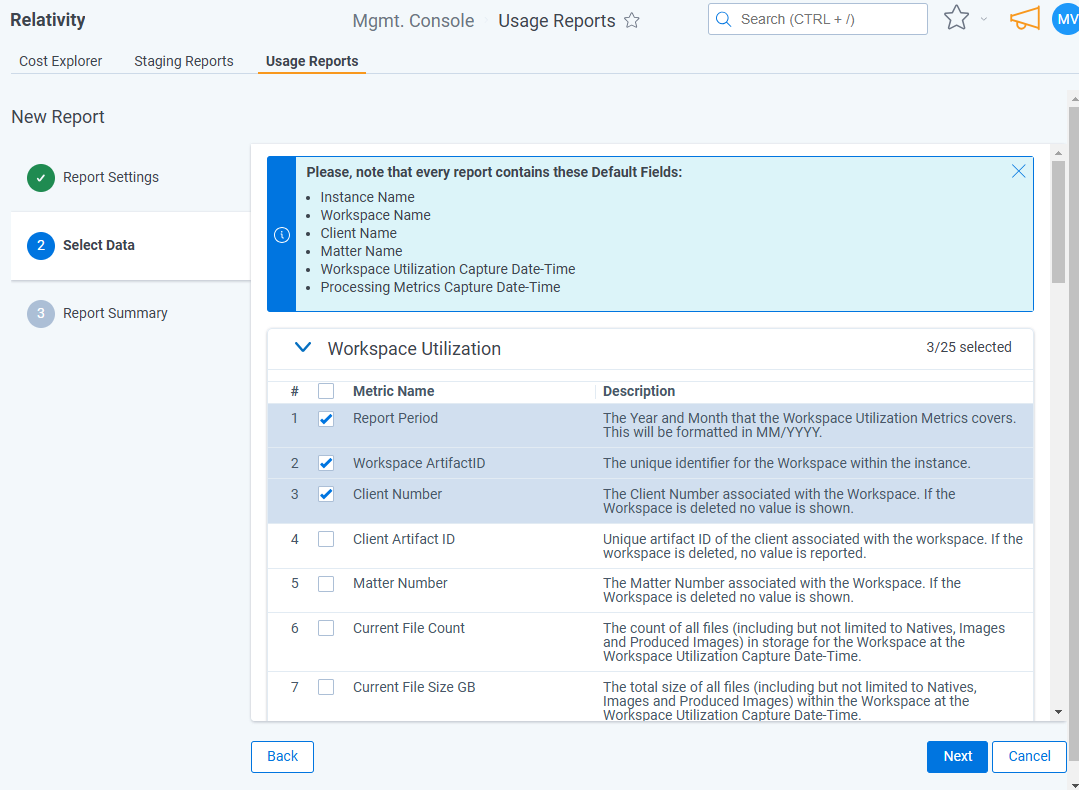Click the Workspace Utilization section title
This screenshot has height=790, width=1079.
point(414,348)
